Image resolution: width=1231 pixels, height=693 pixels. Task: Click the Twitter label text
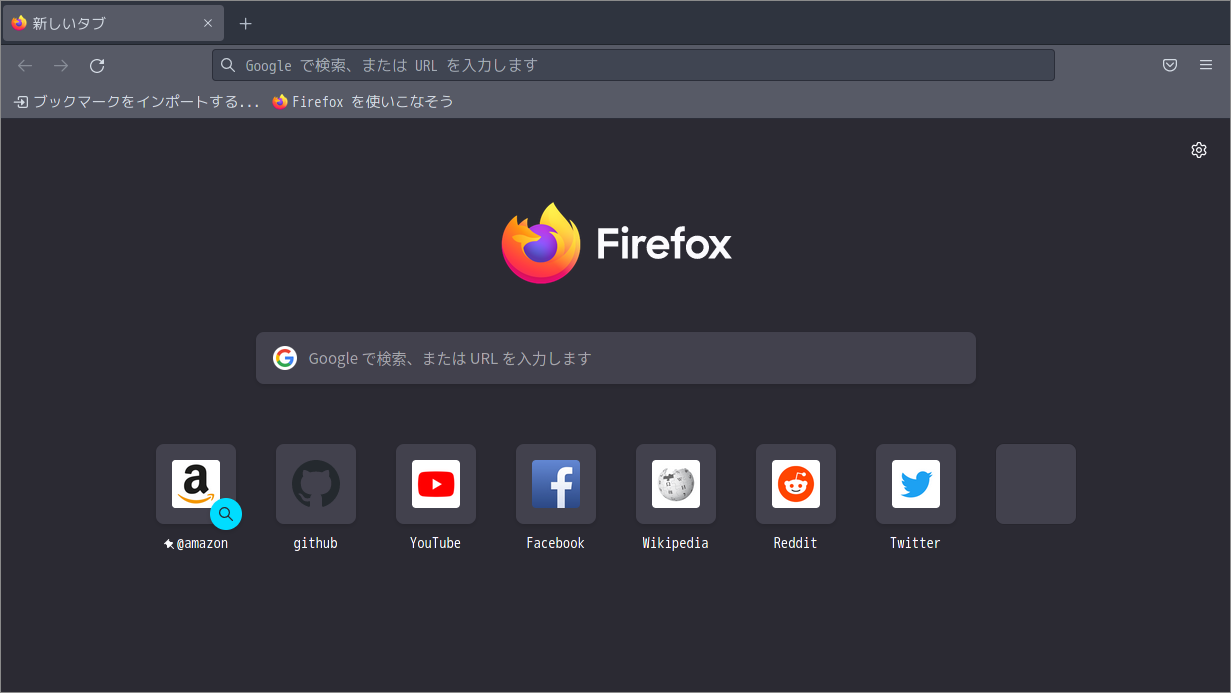click(x=916, y=543)
